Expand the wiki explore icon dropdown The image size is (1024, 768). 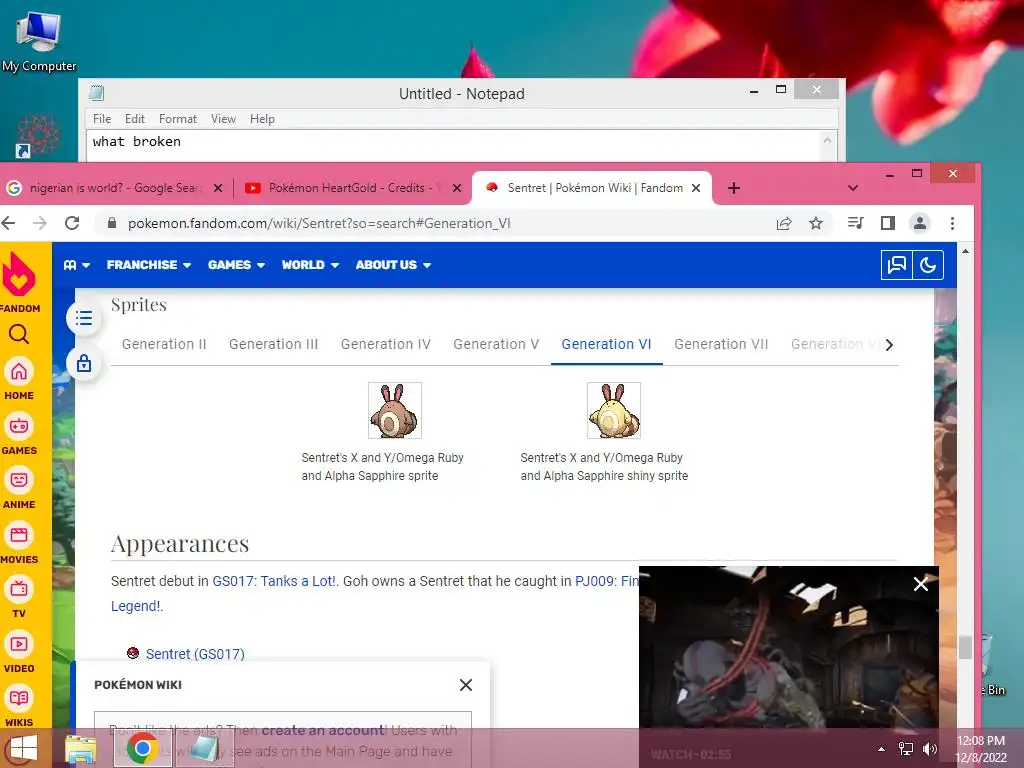pyautogui.click(x=76, y=265)
